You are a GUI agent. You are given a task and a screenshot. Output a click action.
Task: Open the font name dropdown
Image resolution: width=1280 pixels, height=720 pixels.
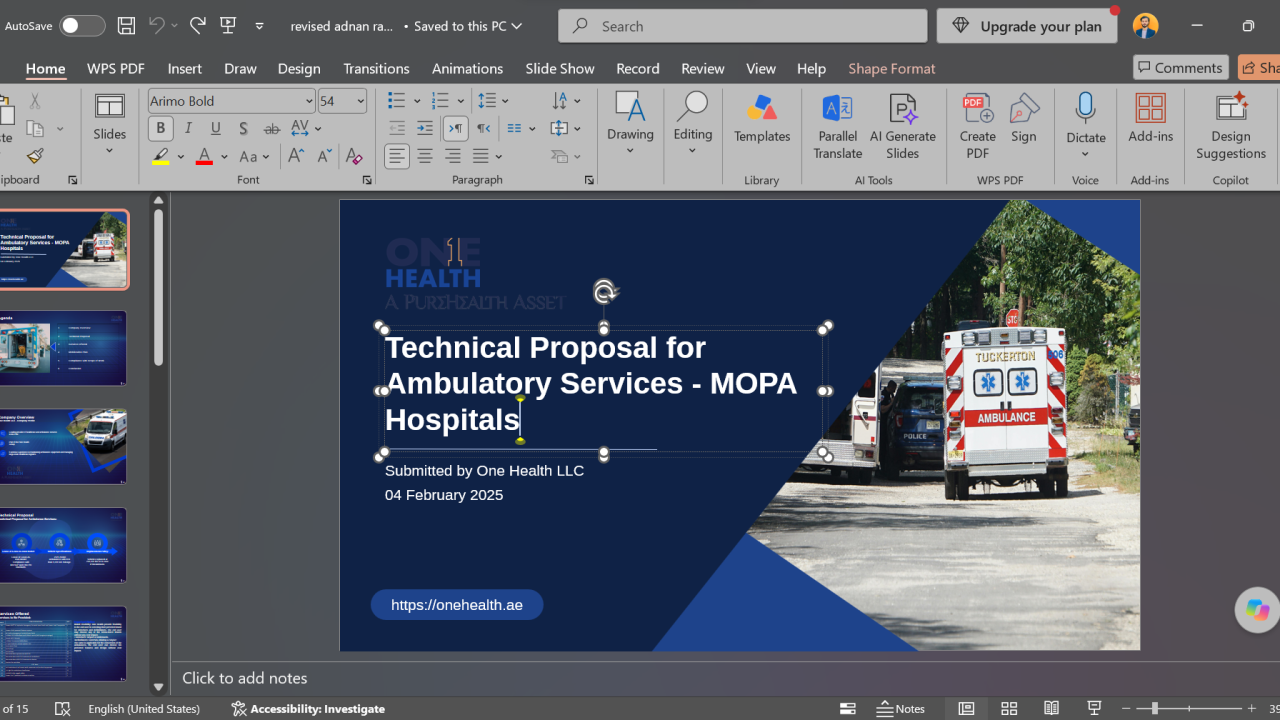tap(309, 101)
